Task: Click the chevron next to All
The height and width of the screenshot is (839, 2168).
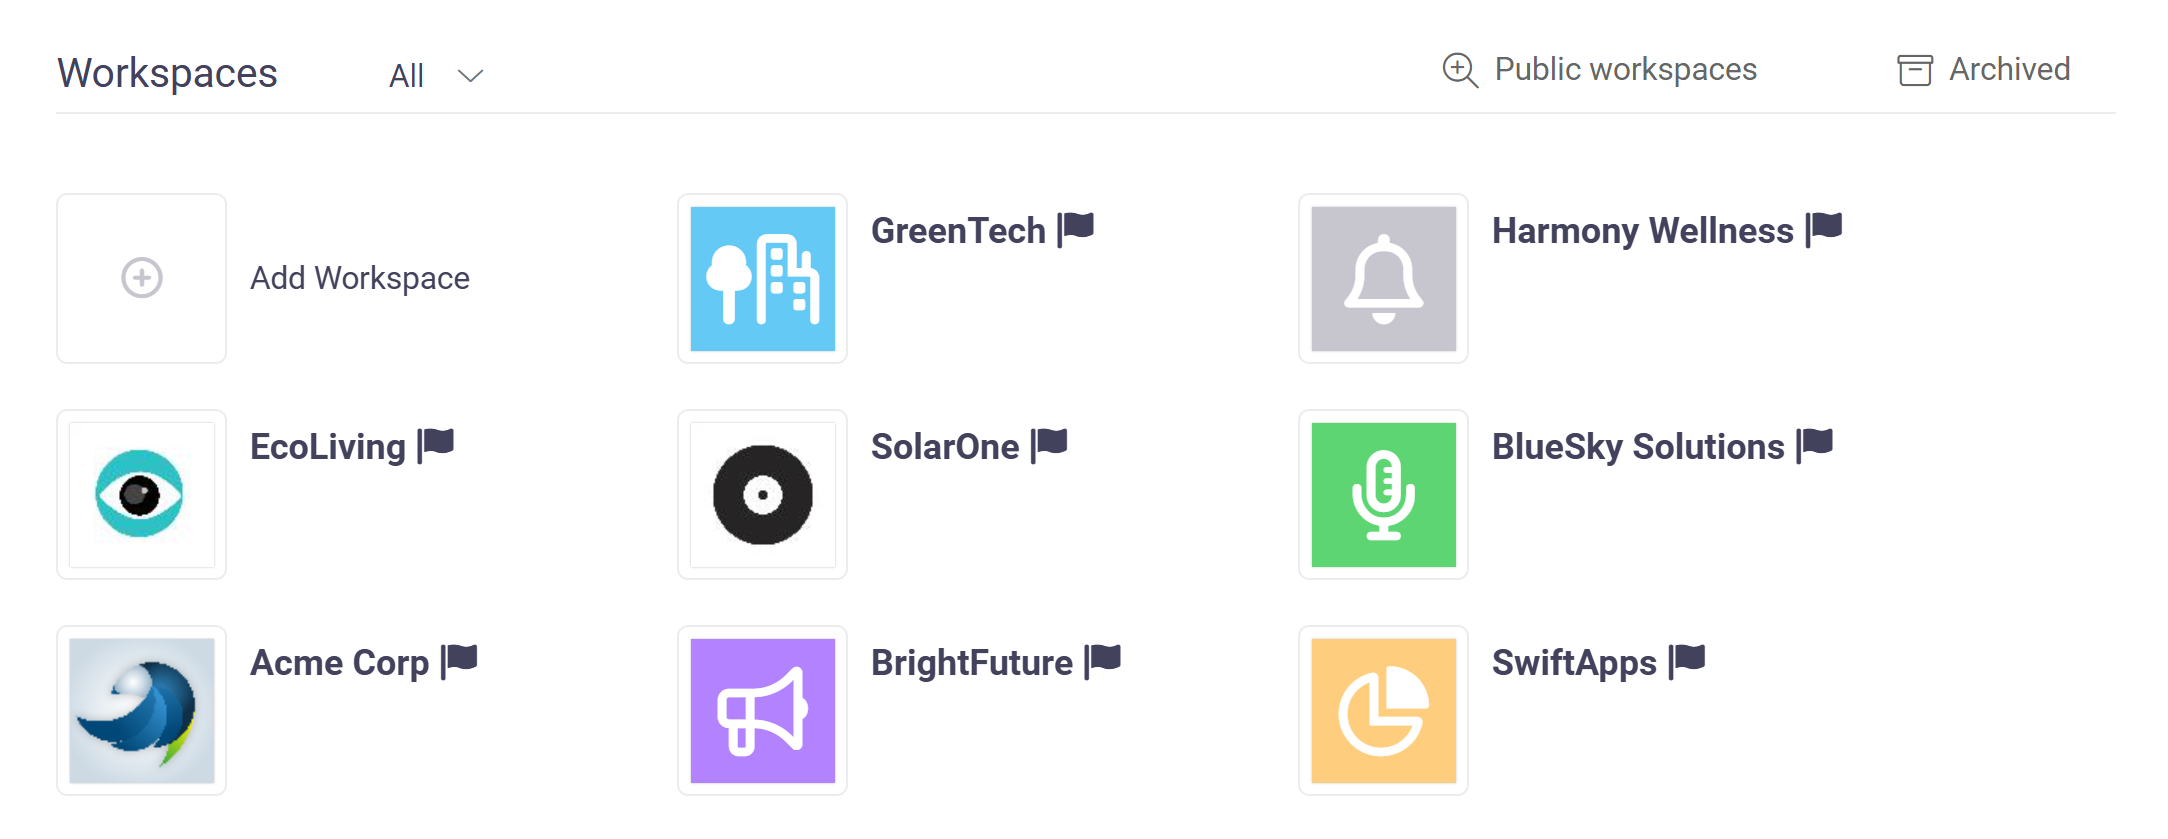Action: 470,76
